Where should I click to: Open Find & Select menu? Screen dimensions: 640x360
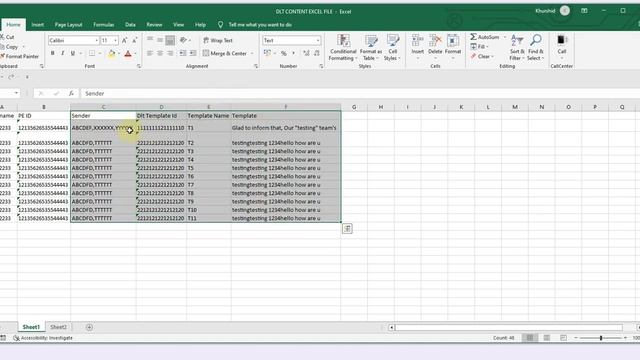tap(536, 48)
